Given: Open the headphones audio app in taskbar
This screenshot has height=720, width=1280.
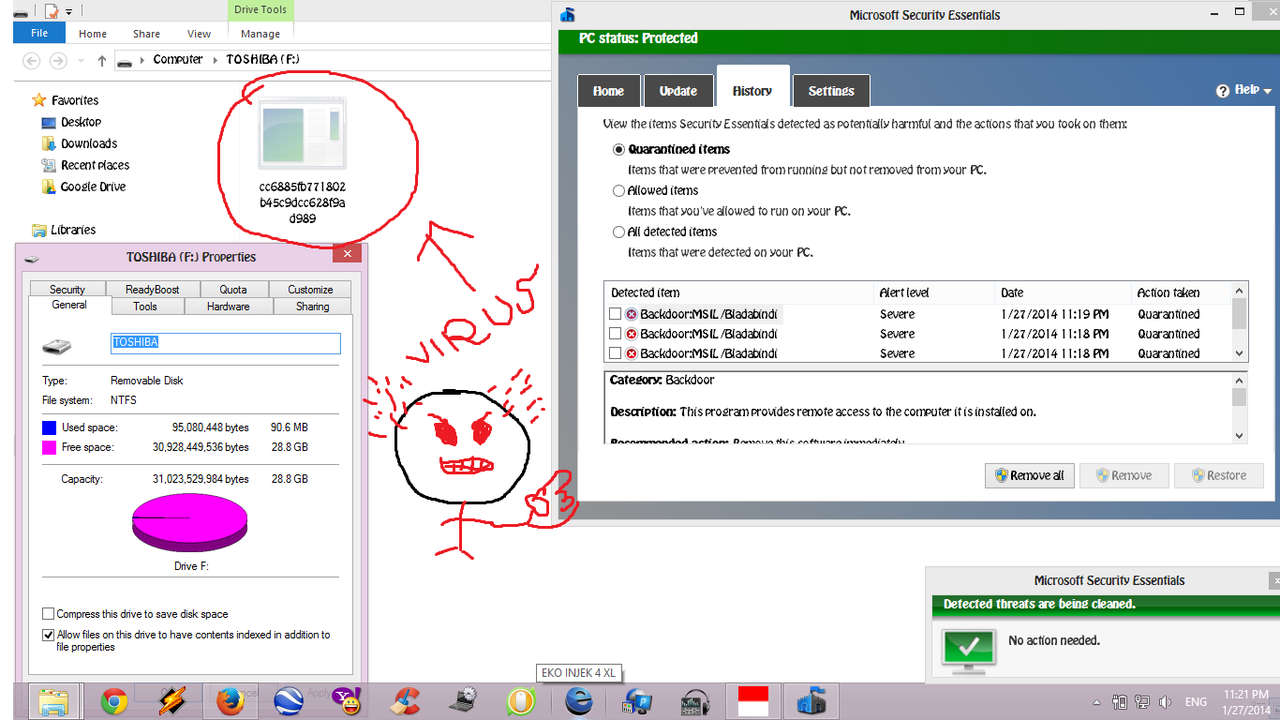Looking at the screenshot, I should 695,702.
